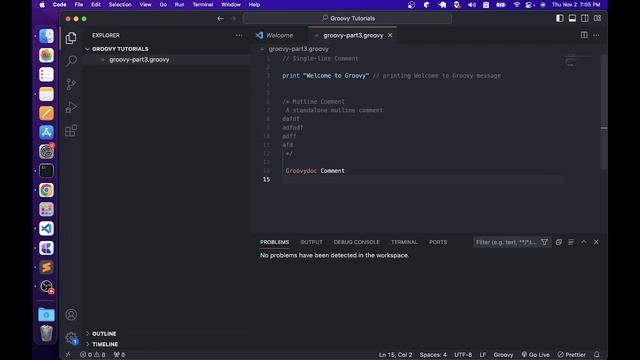
Task: Change the LF end of line sequence
Action: pyautogui.click(x=483, y=355)
